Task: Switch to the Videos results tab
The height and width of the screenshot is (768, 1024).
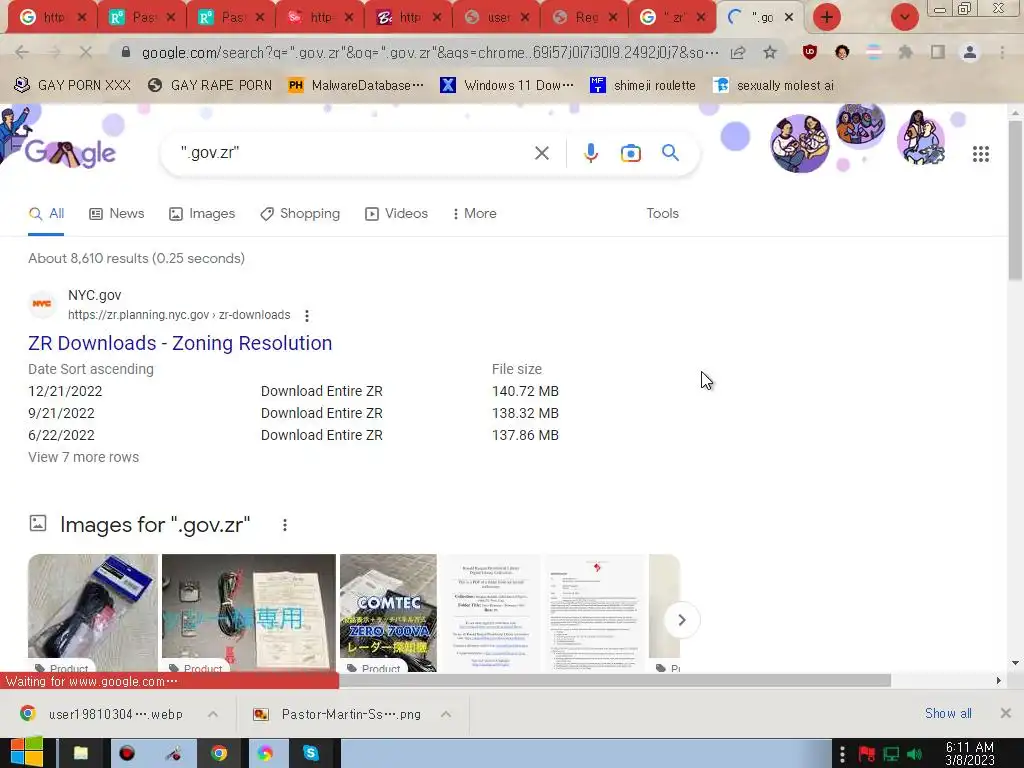Action: pos(396,214)
